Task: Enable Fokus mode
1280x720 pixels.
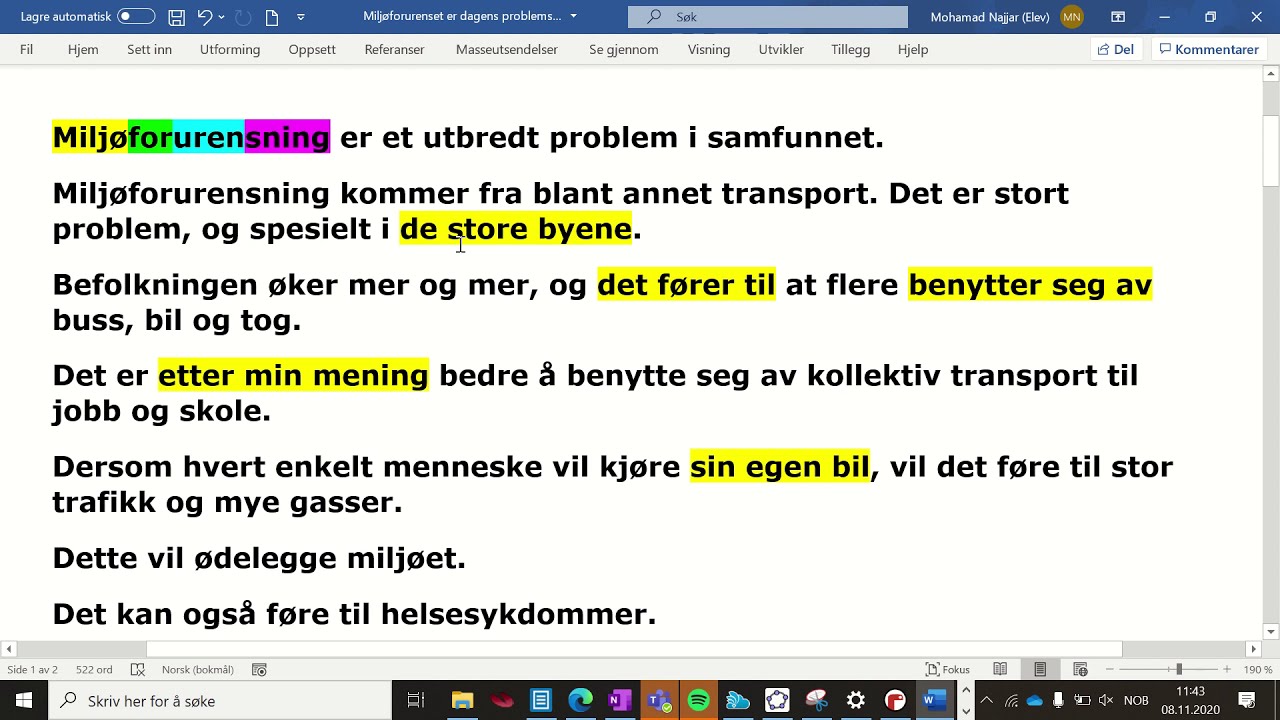Action: coord(948,670)
